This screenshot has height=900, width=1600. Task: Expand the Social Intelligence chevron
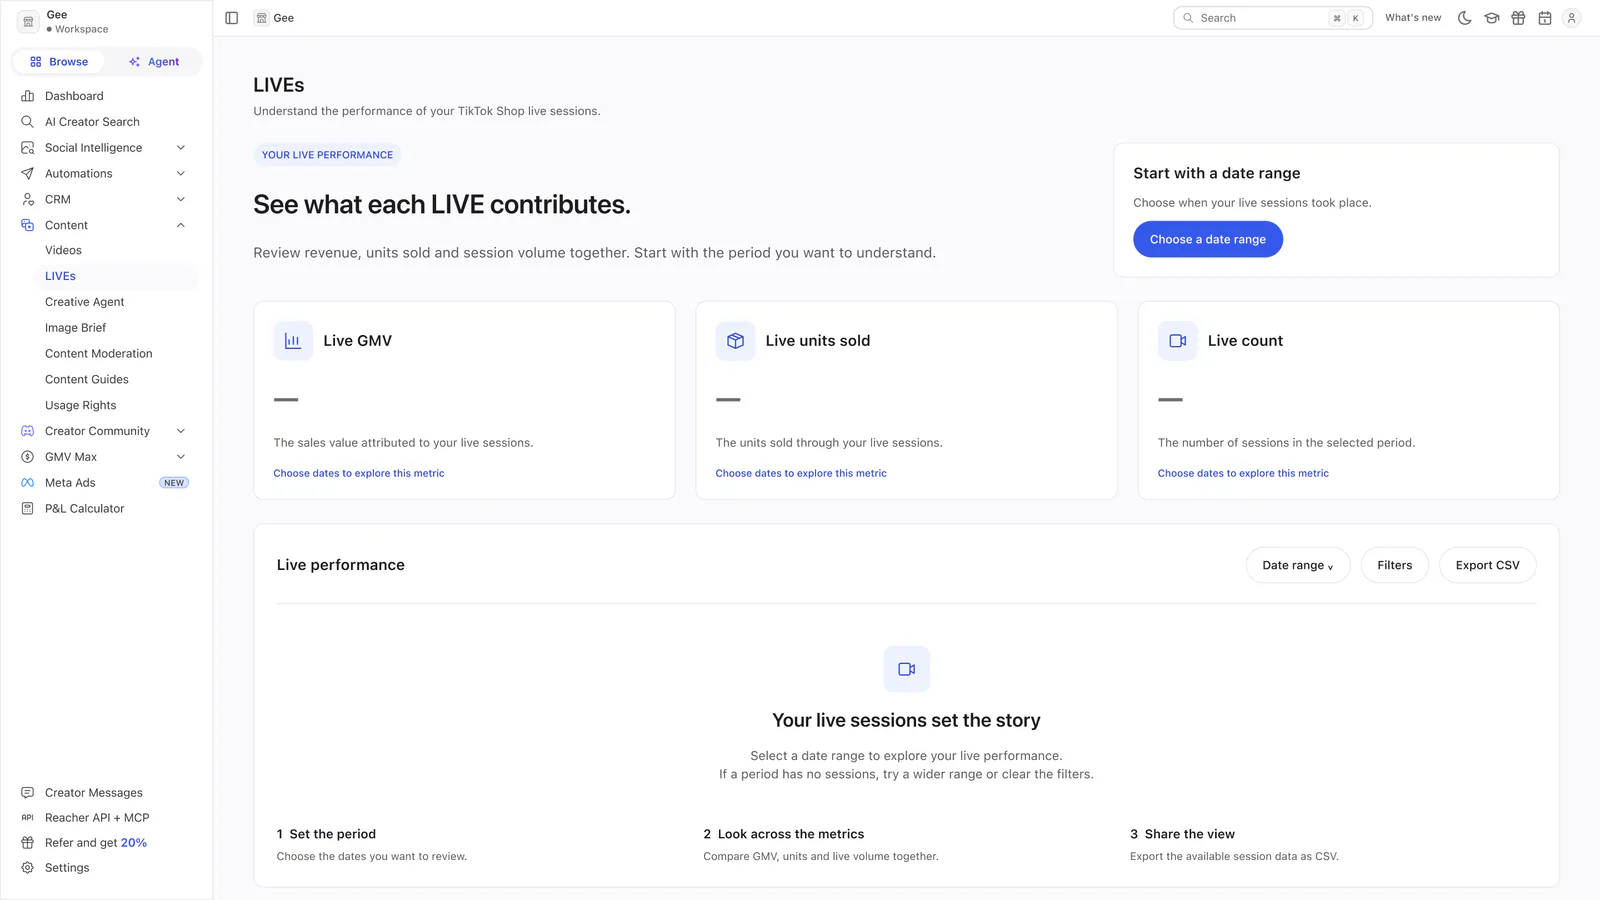(x=181, y=148)
